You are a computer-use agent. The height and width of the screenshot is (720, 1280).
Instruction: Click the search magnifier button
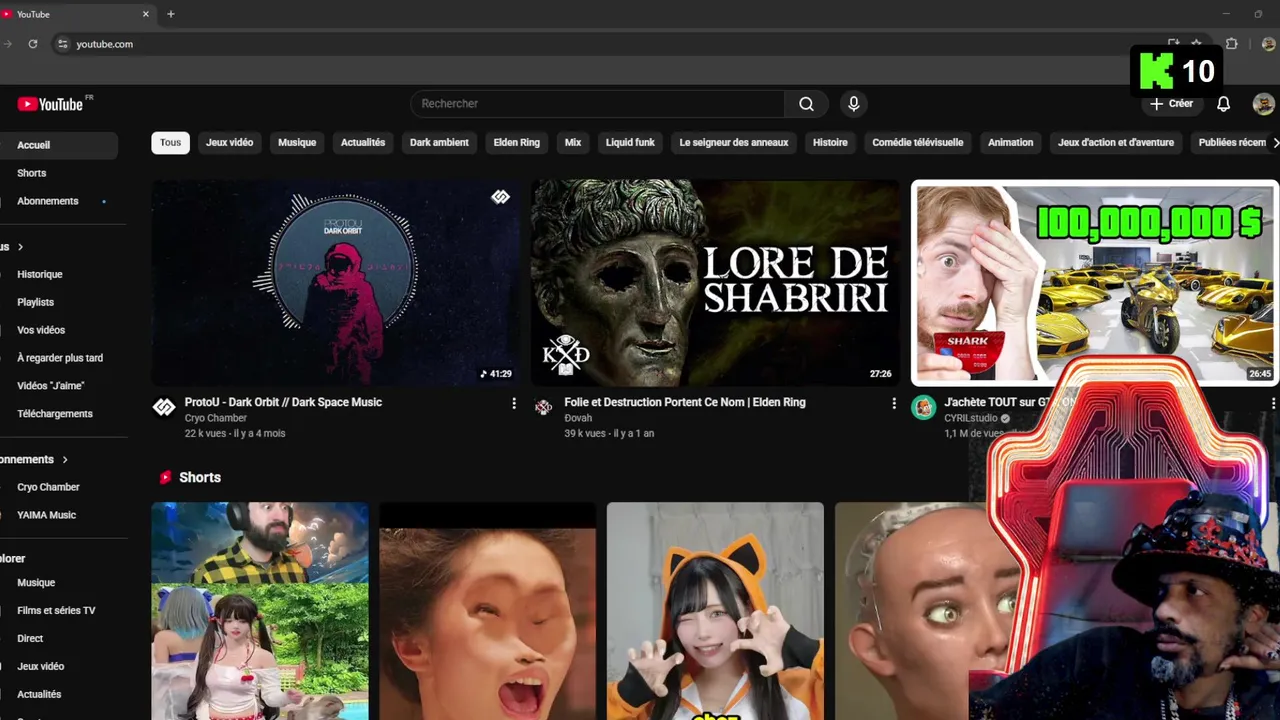(806, 104)
